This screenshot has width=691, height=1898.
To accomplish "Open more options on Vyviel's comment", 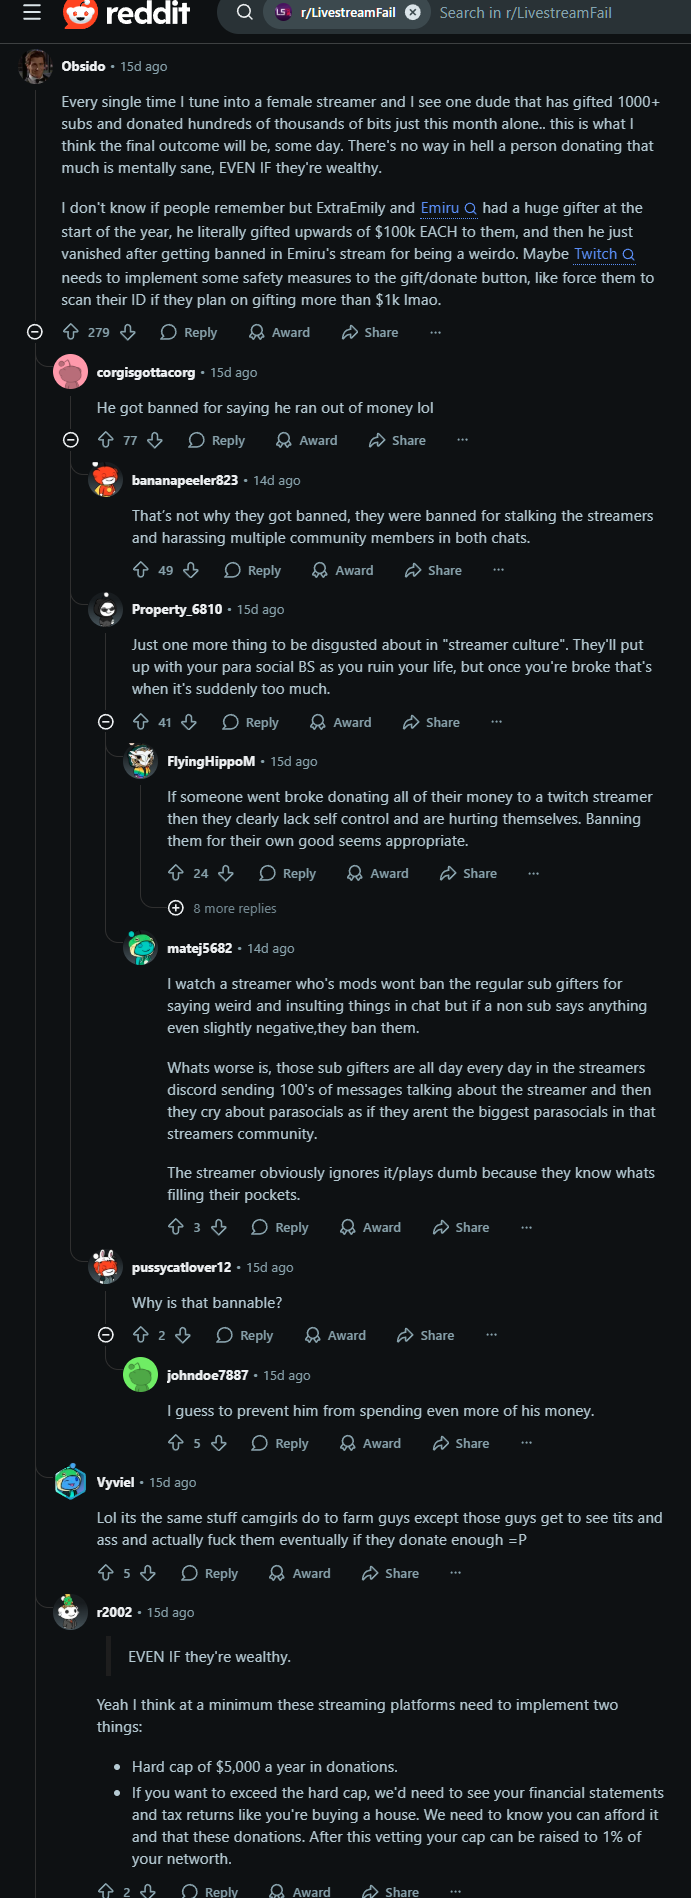I will pyautogui.click(x=456, y=1573).
